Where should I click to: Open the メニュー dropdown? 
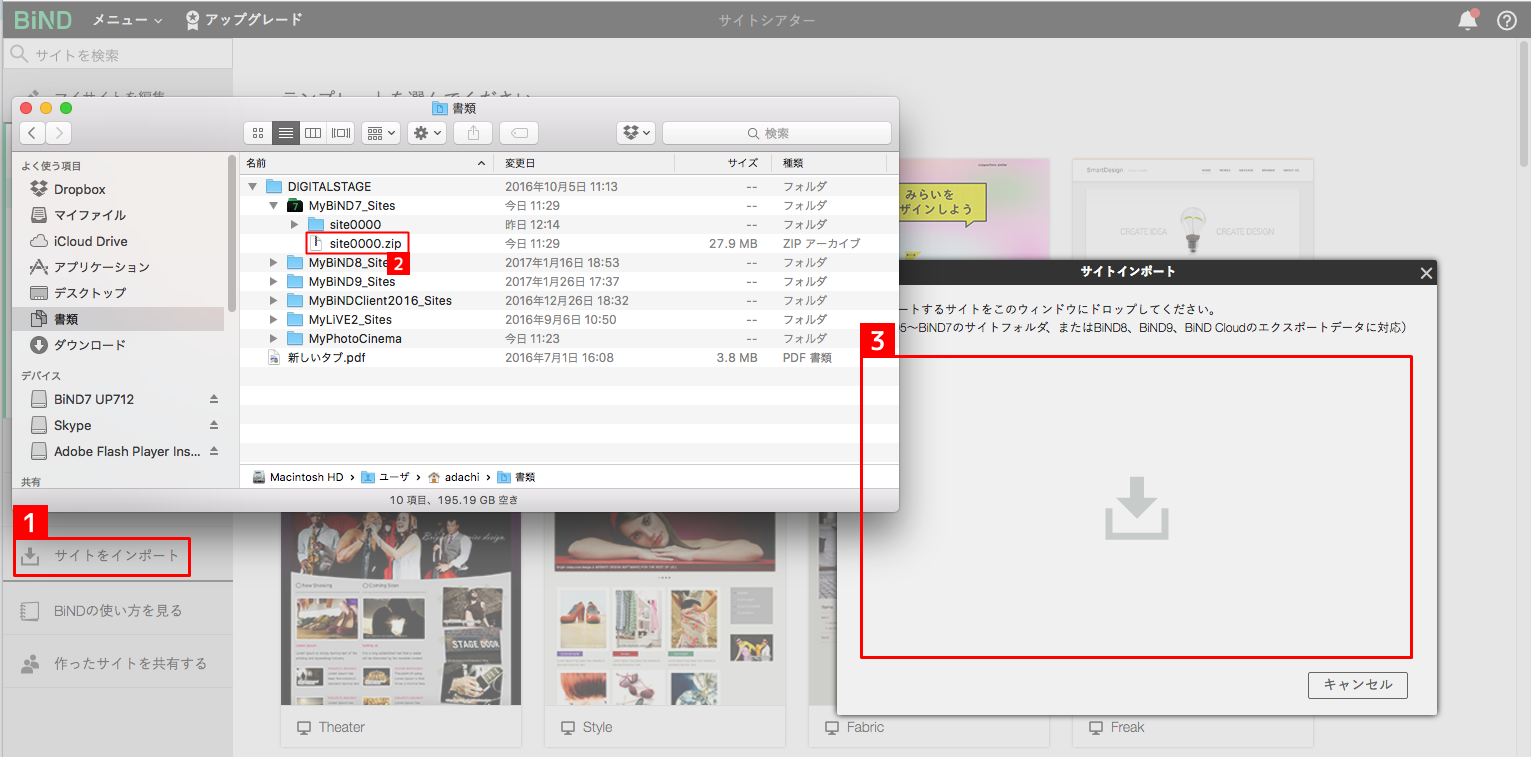click(127, 20)
